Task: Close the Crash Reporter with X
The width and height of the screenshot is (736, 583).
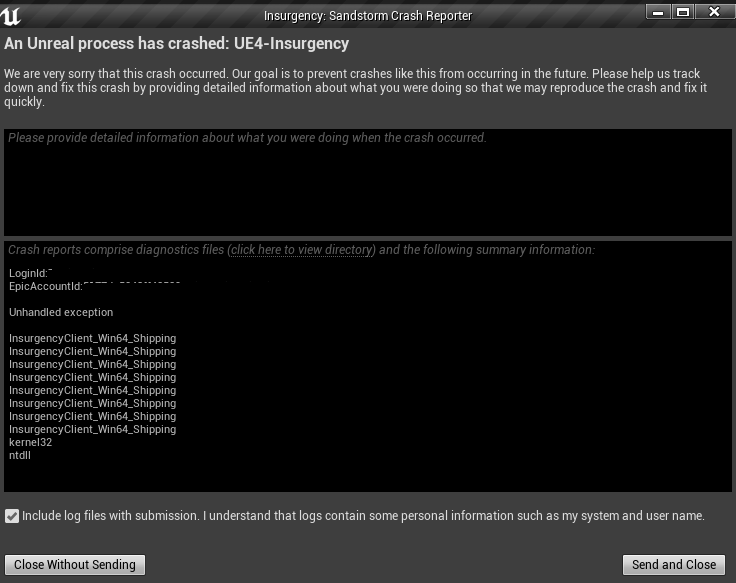Action: point(714,12)
